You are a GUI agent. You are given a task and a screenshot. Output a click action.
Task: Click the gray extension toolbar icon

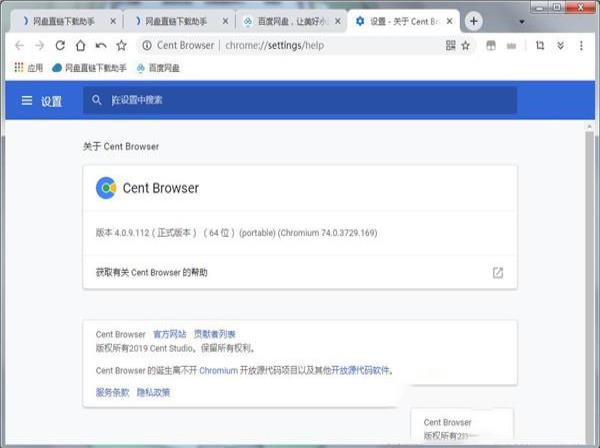point(511,46)
